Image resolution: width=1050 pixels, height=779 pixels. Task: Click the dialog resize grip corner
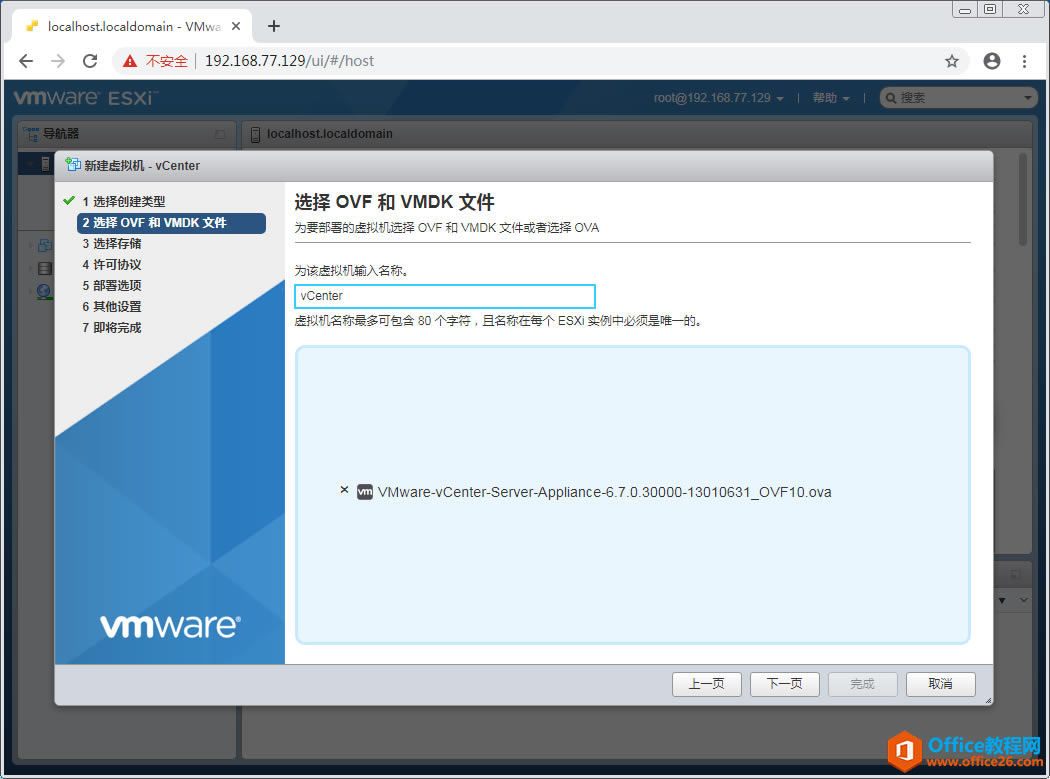(x=988, y=701)
